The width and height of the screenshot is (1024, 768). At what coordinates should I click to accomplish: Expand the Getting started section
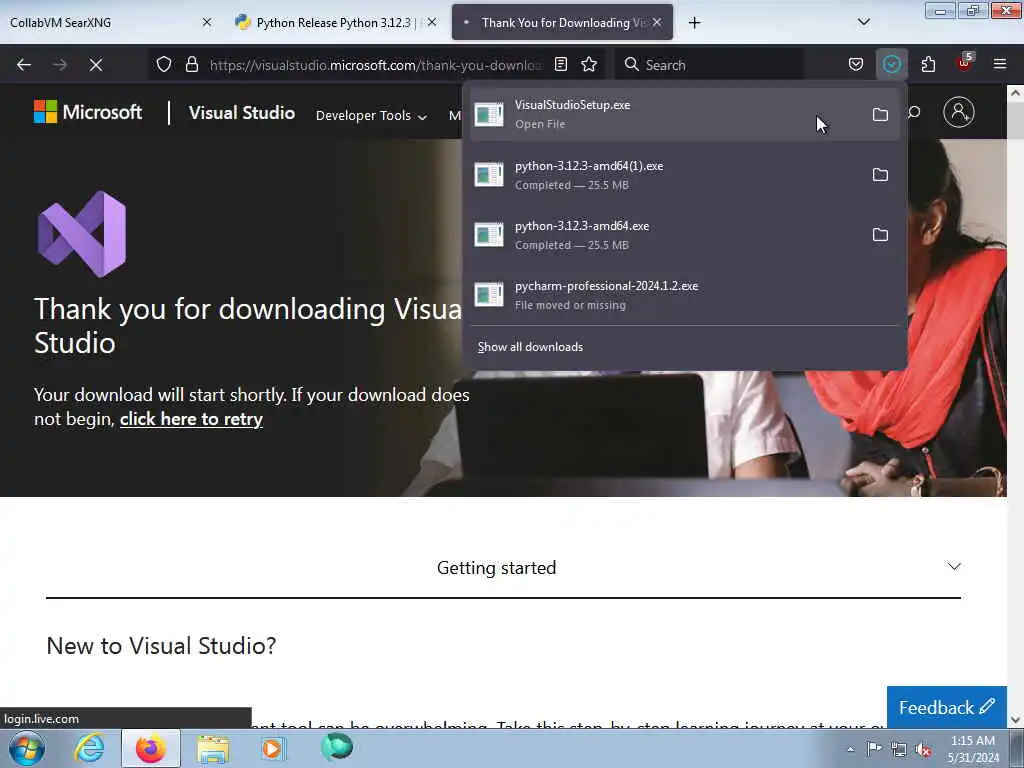point(503,567)
